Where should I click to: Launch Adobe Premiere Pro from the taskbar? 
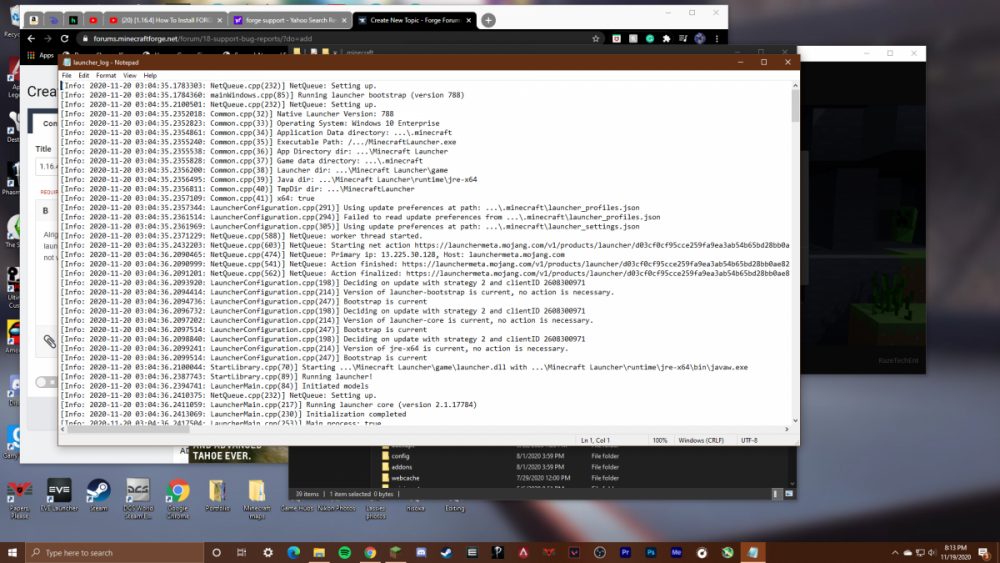626,552
